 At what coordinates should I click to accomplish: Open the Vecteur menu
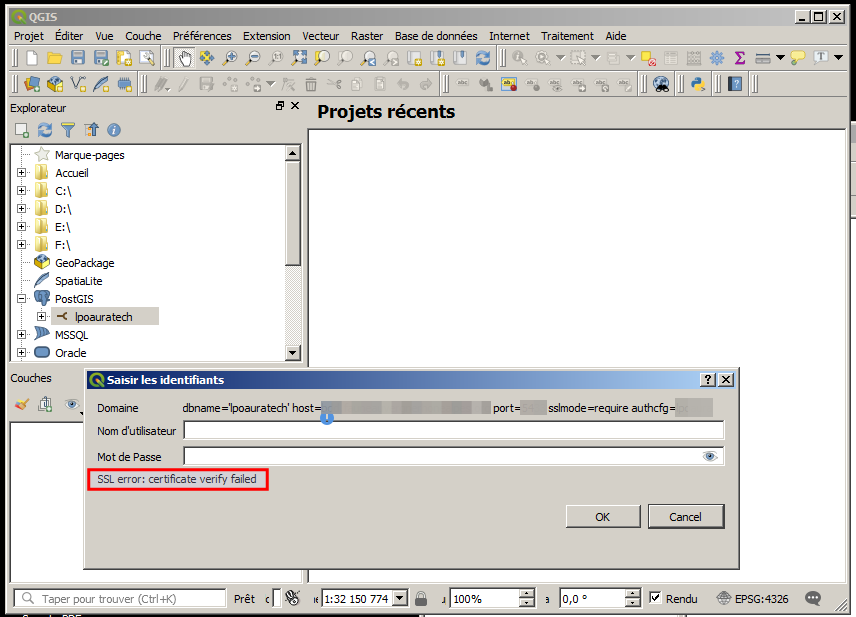[321, 36]
